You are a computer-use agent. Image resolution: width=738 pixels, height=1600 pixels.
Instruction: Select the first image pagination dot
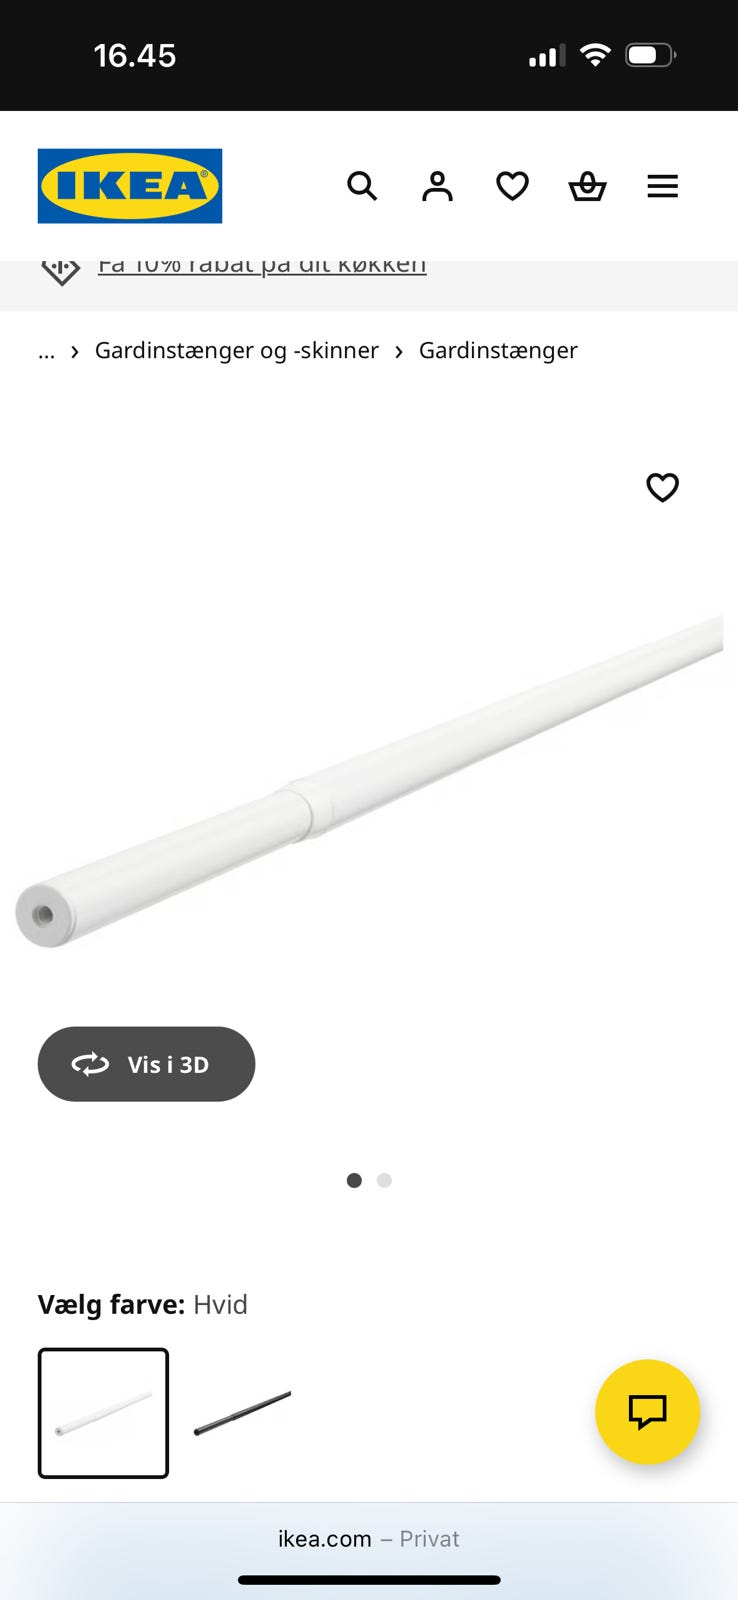coord(354,1181)
